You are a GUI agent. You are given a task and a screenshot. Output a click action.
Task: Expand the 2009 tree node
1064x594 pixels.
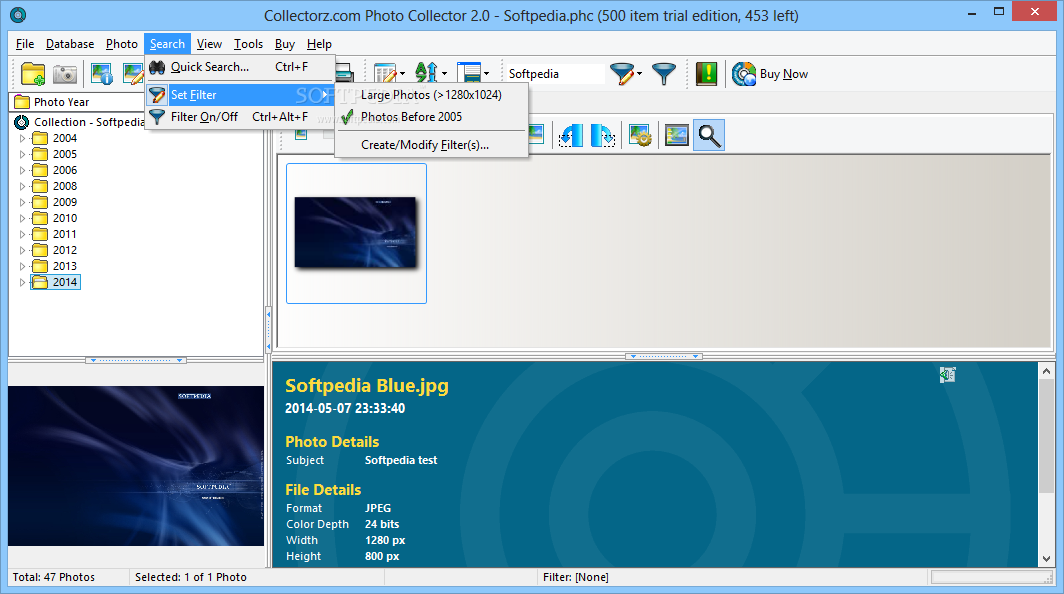(x=22, y=202)
